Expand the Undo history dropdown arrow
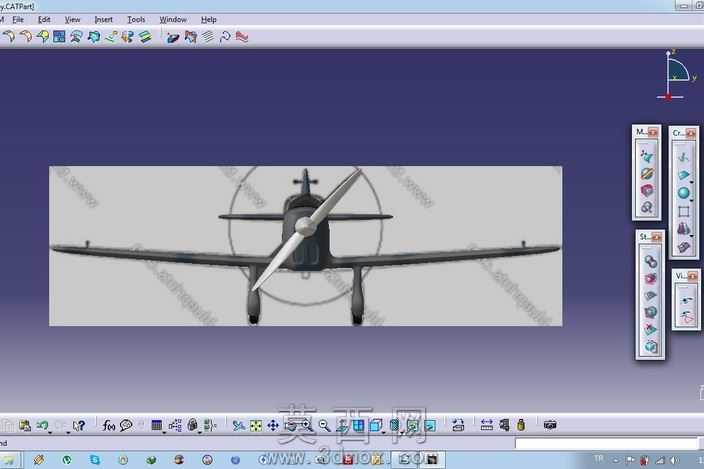The width and height of the screenshot is (704, 469). (50, 432)
